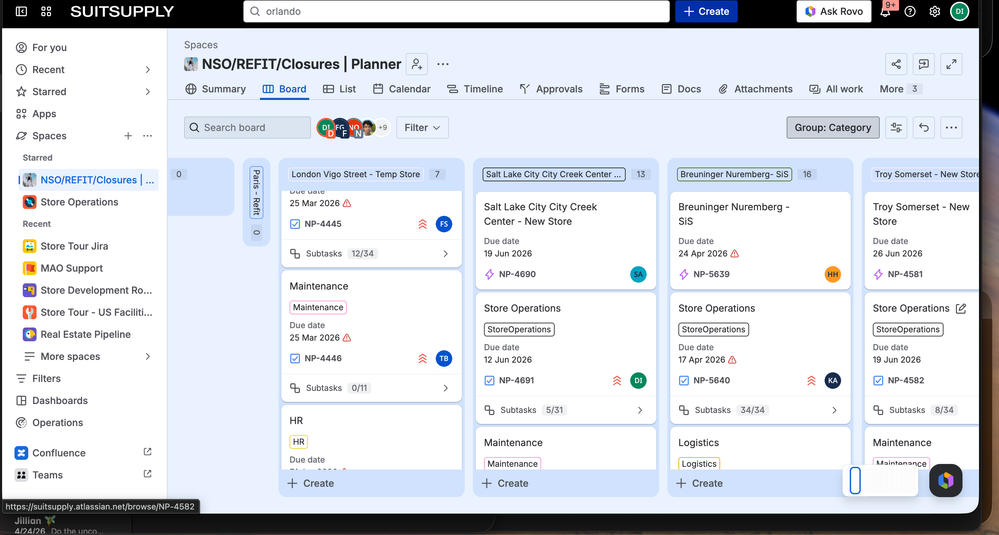
Task: Switch to the Calendar tab
Action: tap(402, 89)
